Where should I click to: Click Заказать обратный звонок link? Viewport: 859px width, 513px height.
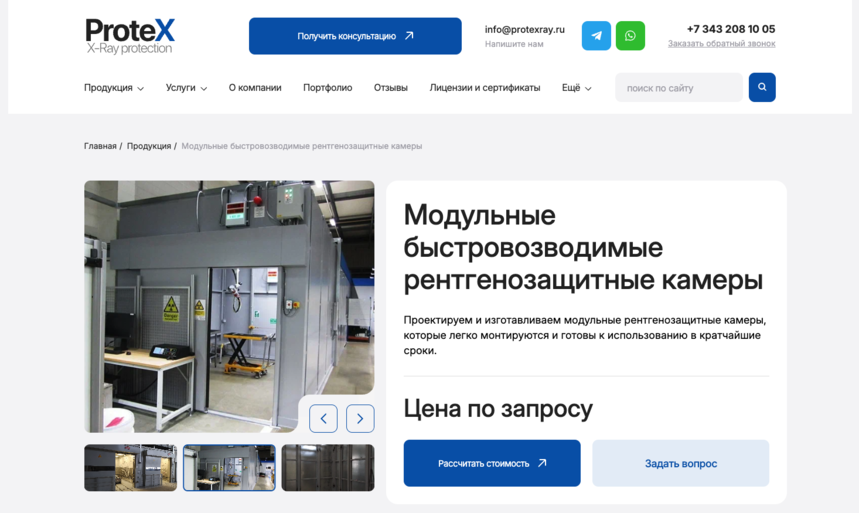click(x=721, y=43)
